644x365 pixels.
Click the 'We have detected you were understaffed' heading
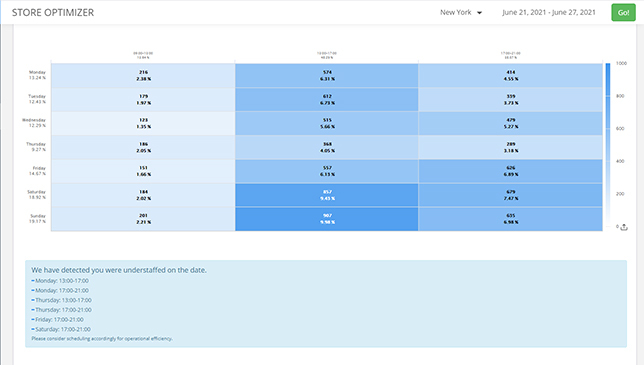[119, 270]
